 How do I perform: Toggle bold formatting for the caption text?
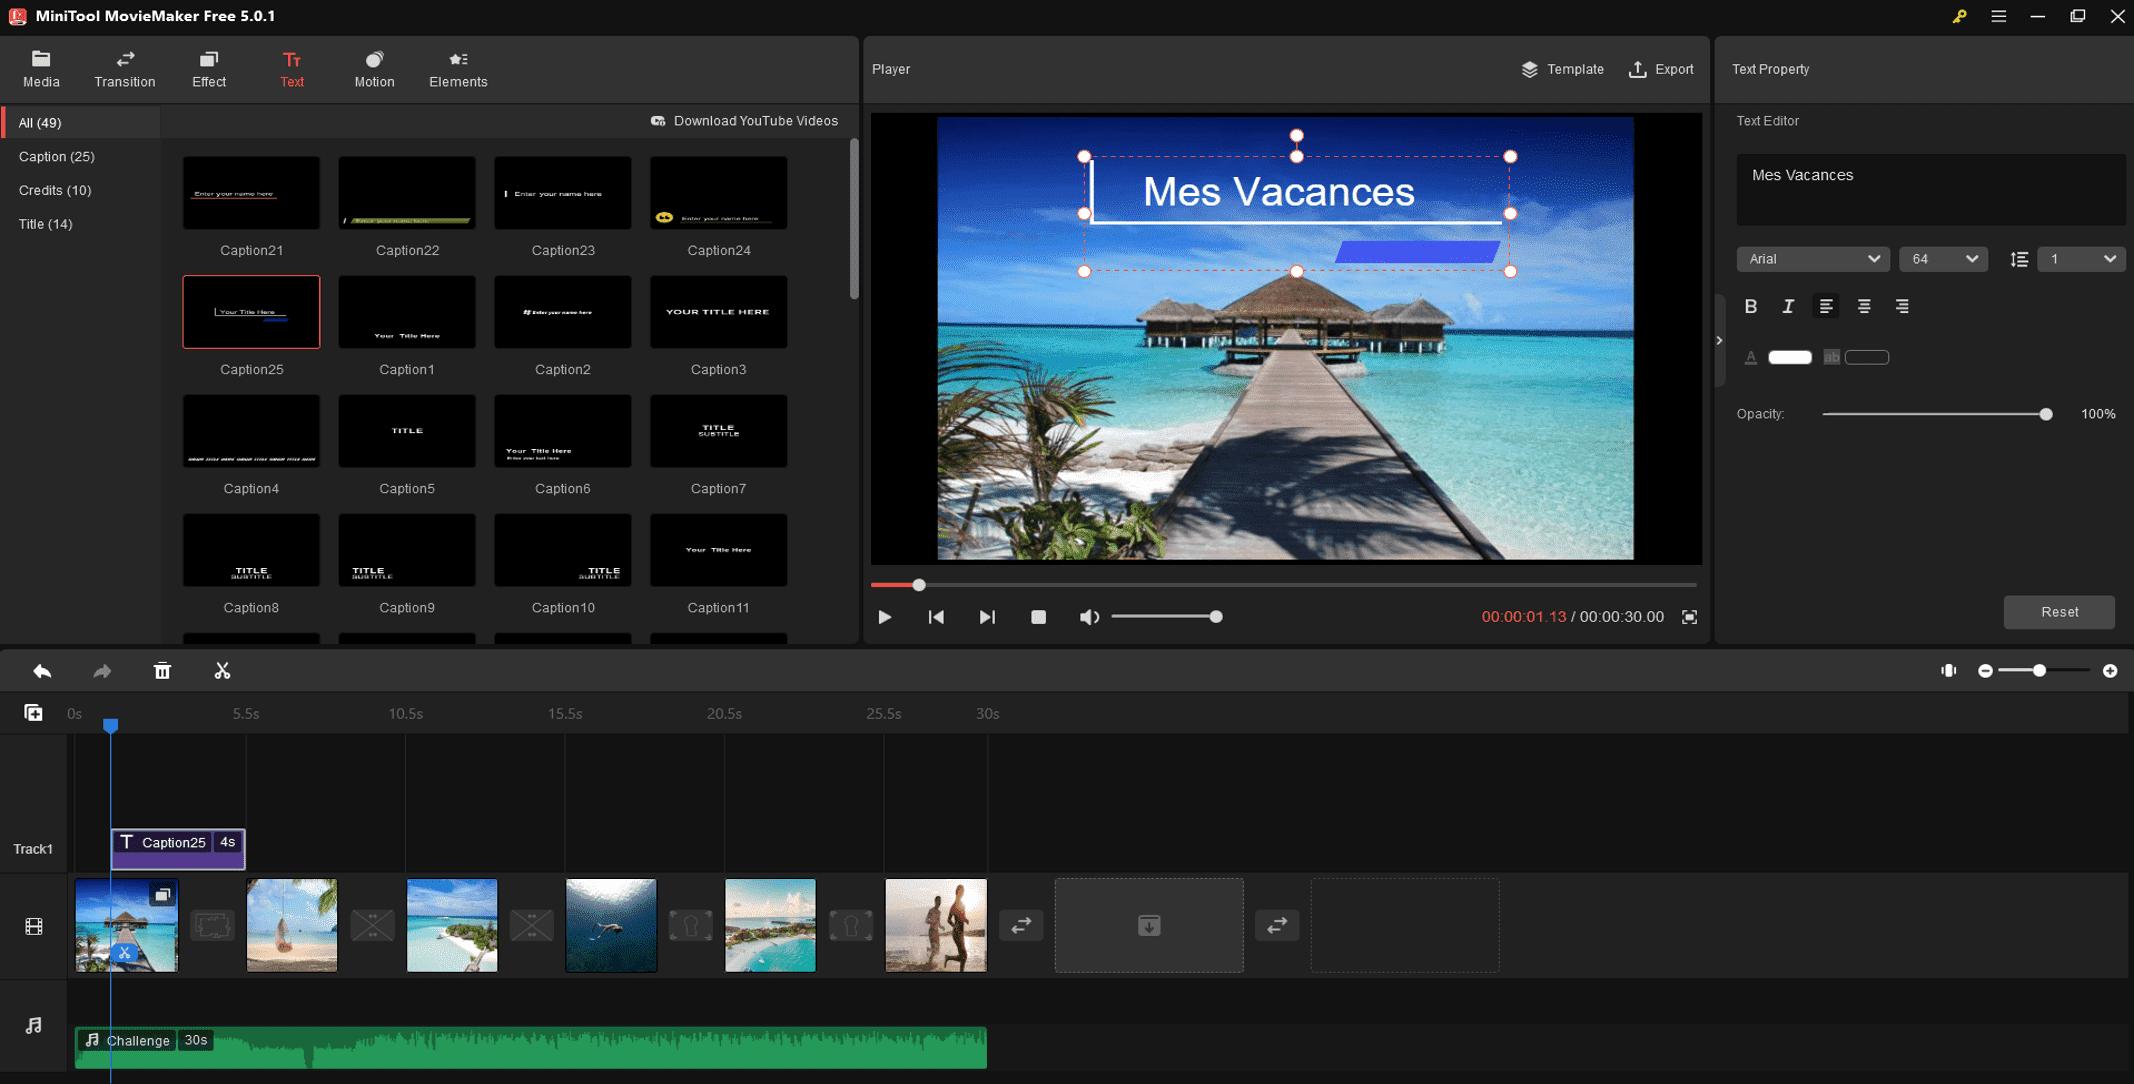[x=1752, y=307]
